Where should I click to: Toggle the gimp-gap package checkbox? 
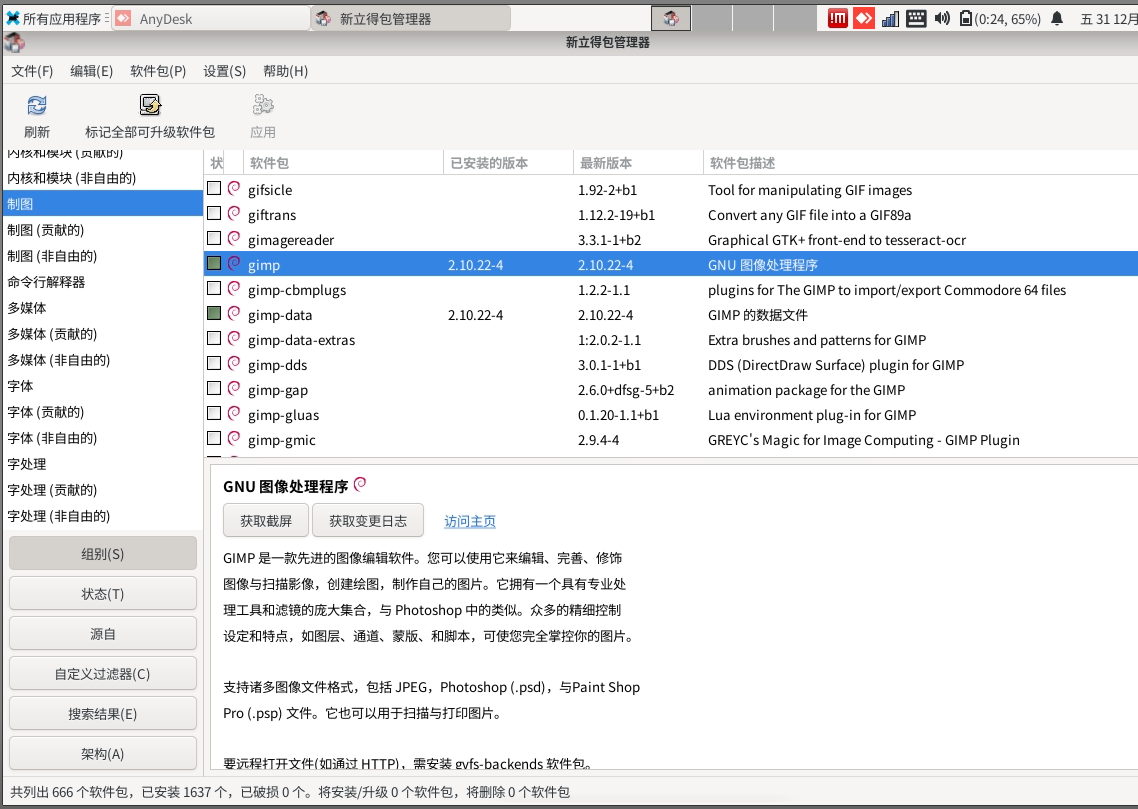[x=214, y=389]
